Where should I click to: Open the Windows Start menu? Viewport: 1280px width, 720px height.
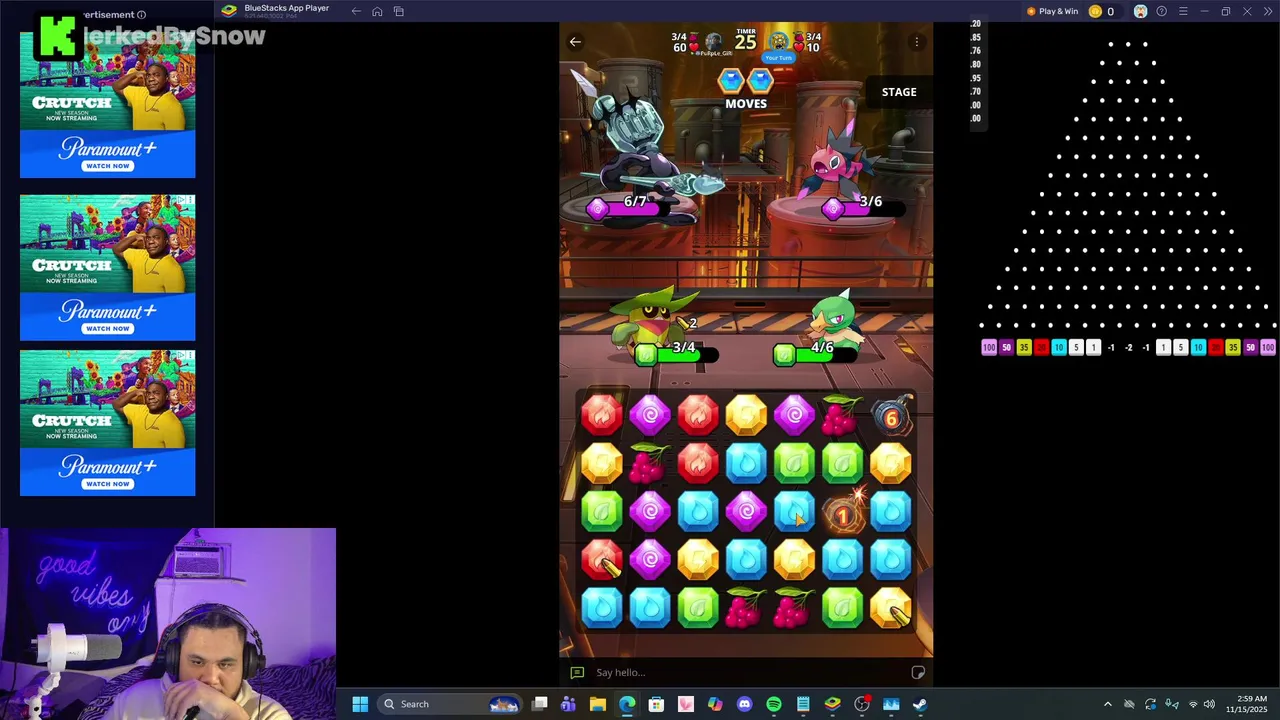[360, 704]
